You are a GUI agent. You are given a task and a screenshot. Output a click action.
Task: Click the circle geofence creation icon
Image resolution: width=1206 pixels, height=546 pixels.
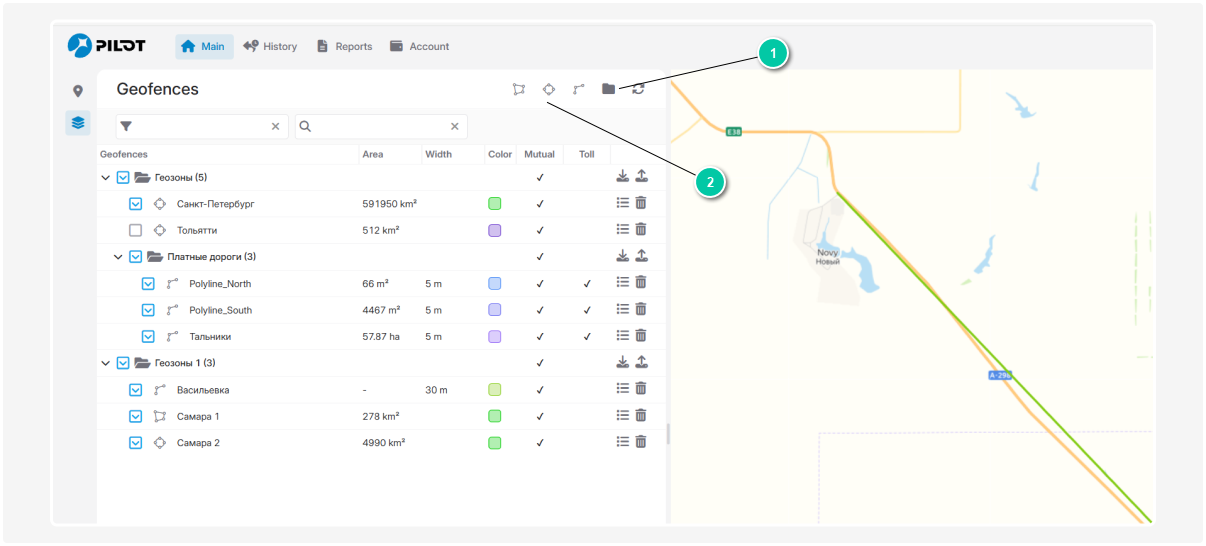click(549, 89)
